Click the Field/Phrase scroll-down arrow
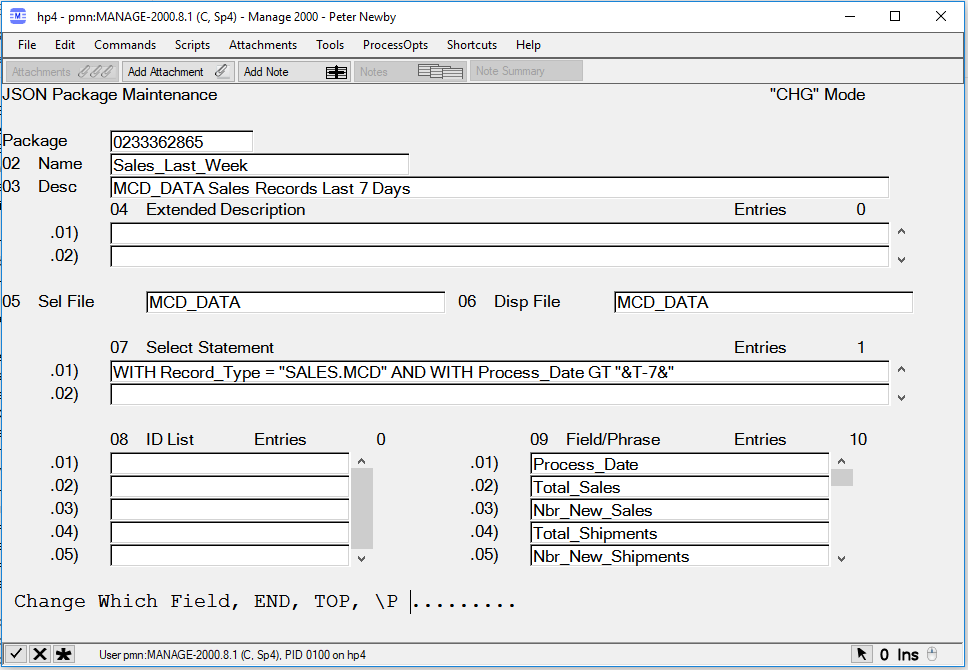The height and width of the screenshot is (670, 968). pyautogui.click(x=841, y=558)
